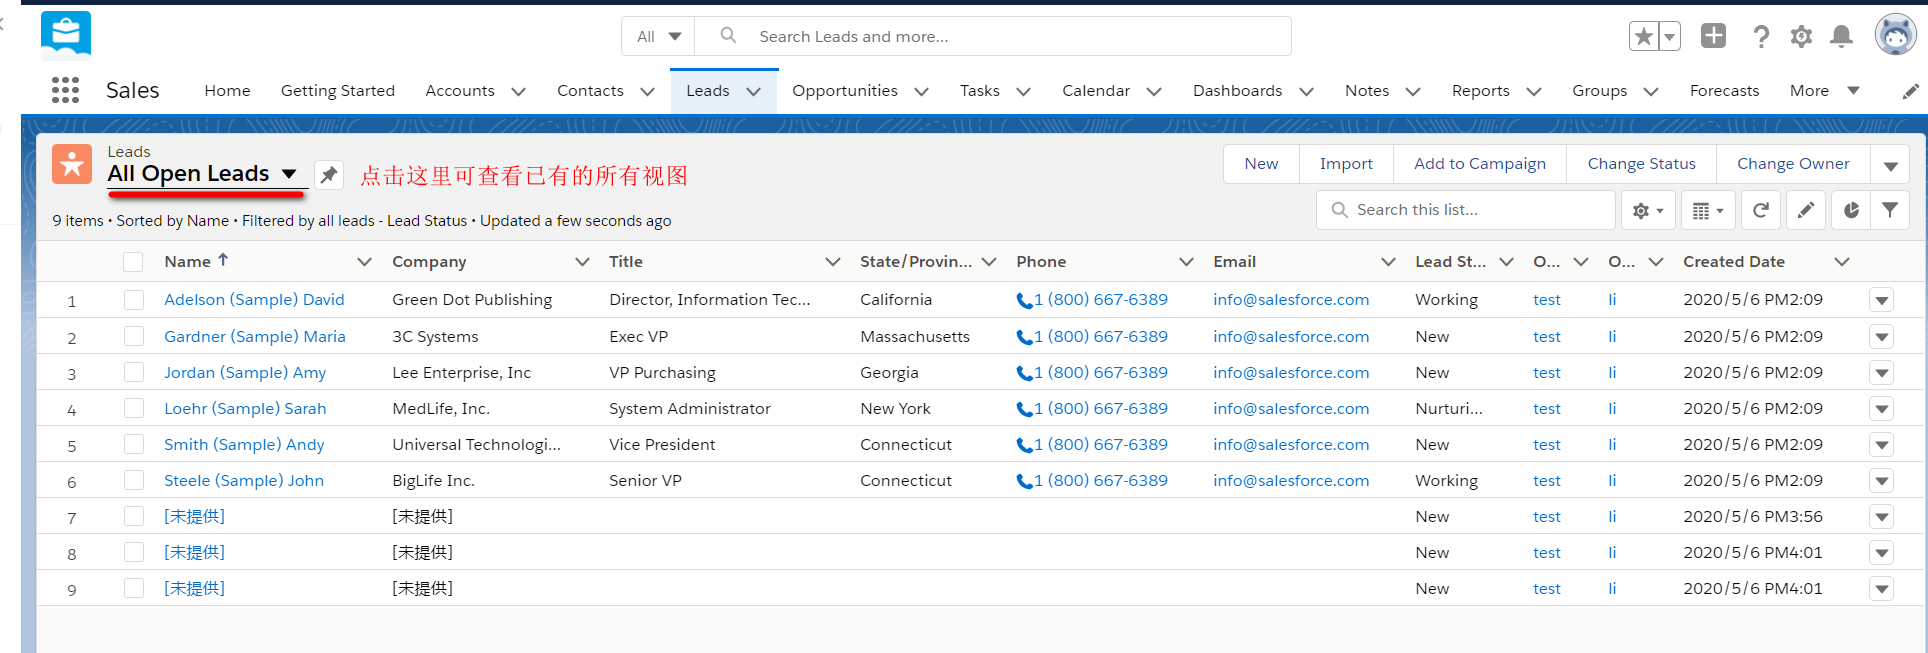Open the All search scope dropdown
This screenshot has height=653, width=1928.
pos(659,36)
